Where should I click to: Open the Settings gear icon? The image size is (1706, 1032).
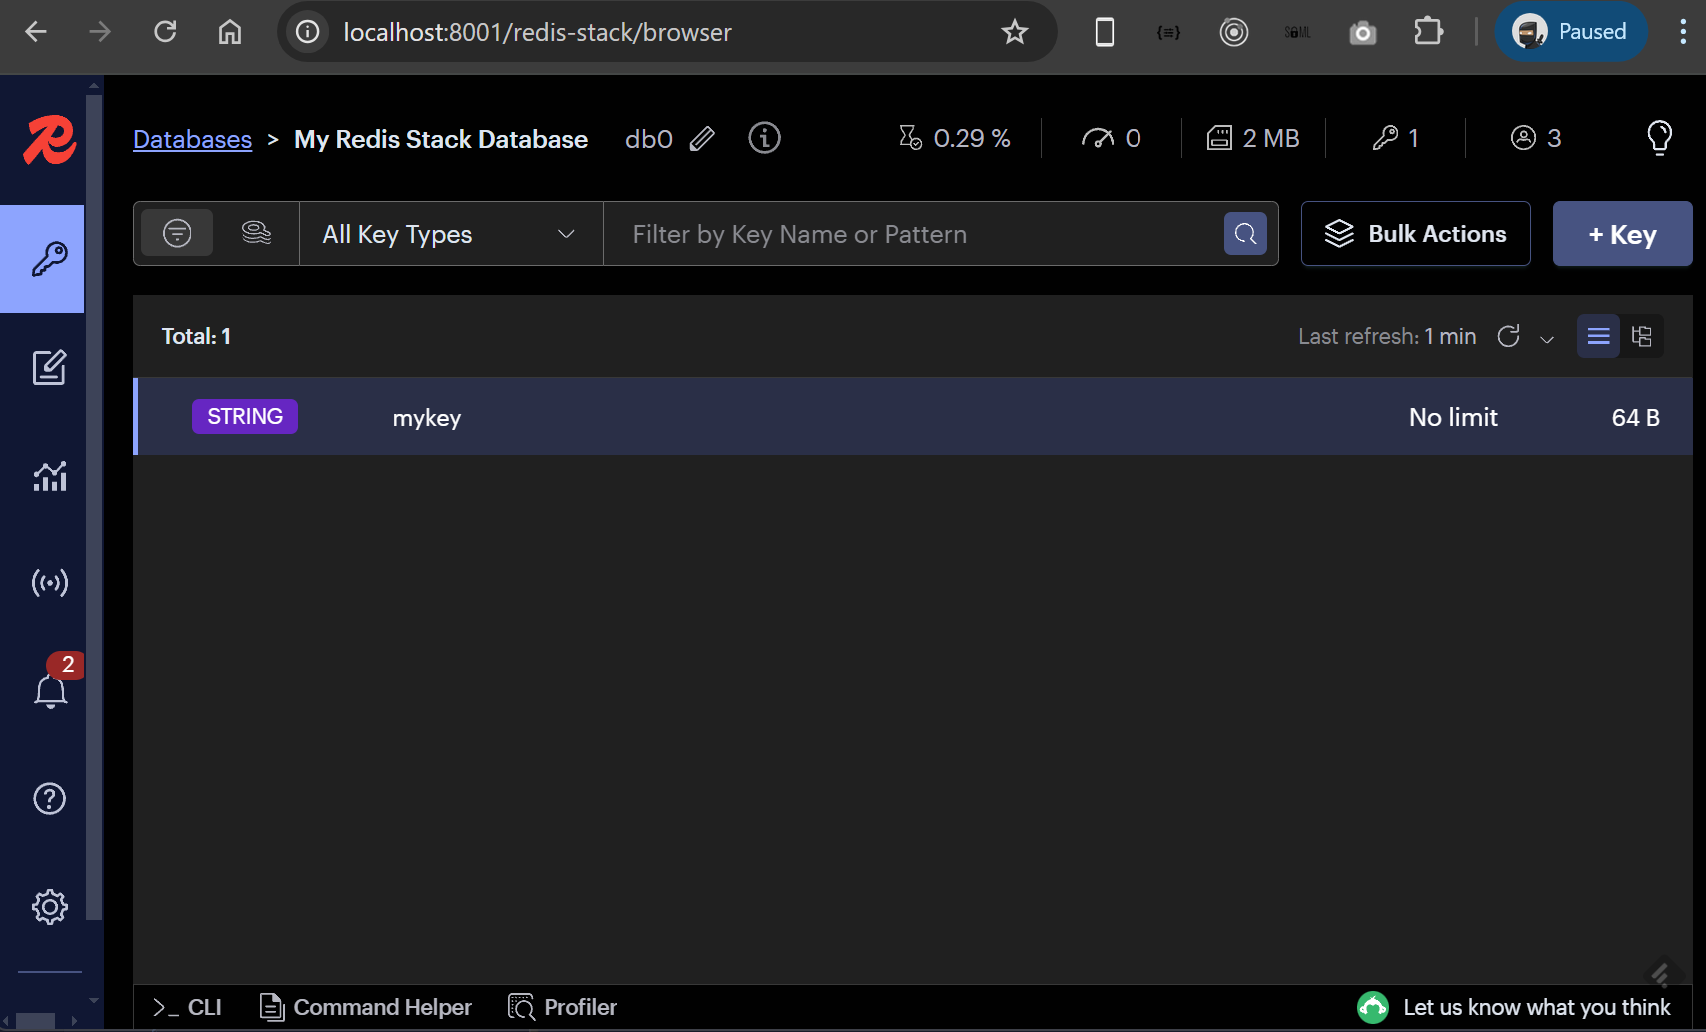coord(49,907)
